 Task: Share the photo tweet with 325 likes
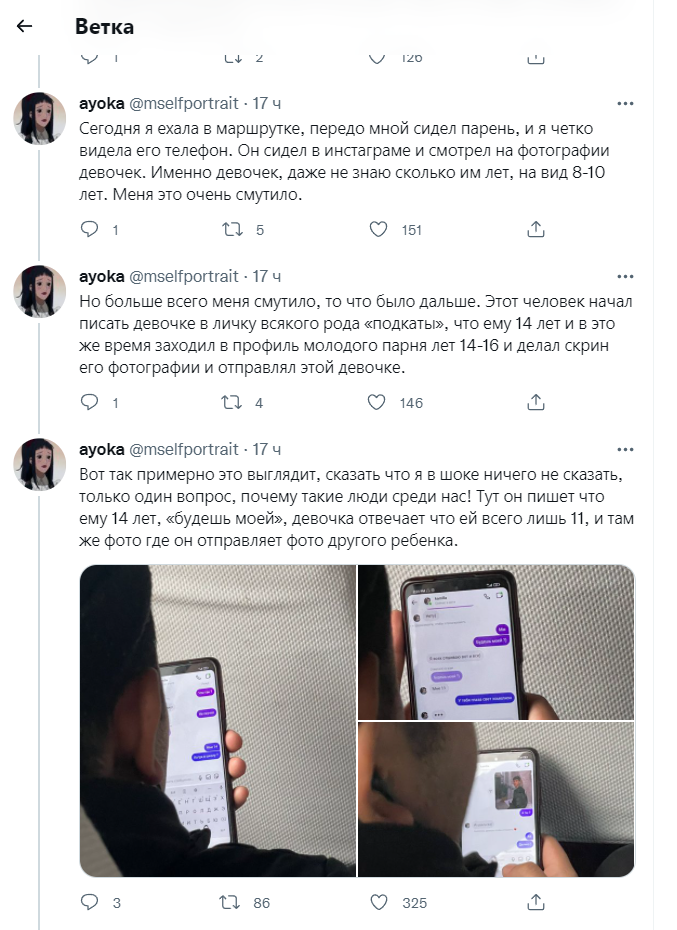[536, 902]
